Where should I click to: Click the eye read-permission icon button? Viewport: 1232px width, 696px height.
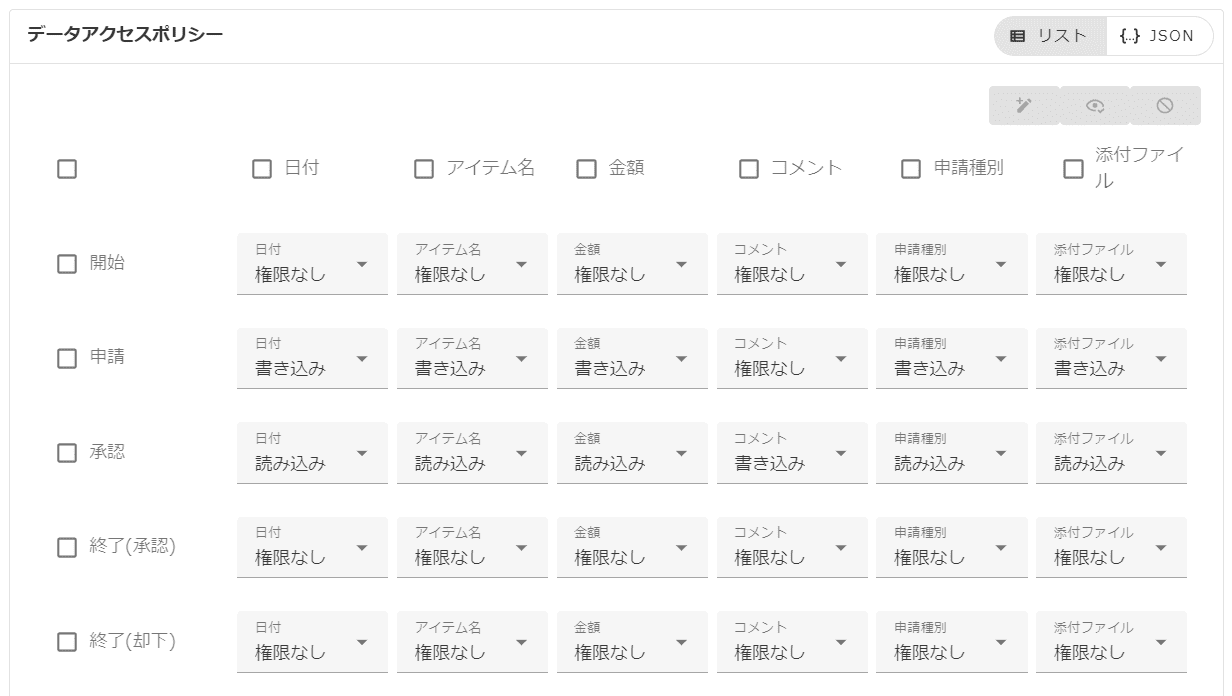tap(1095, 106)
